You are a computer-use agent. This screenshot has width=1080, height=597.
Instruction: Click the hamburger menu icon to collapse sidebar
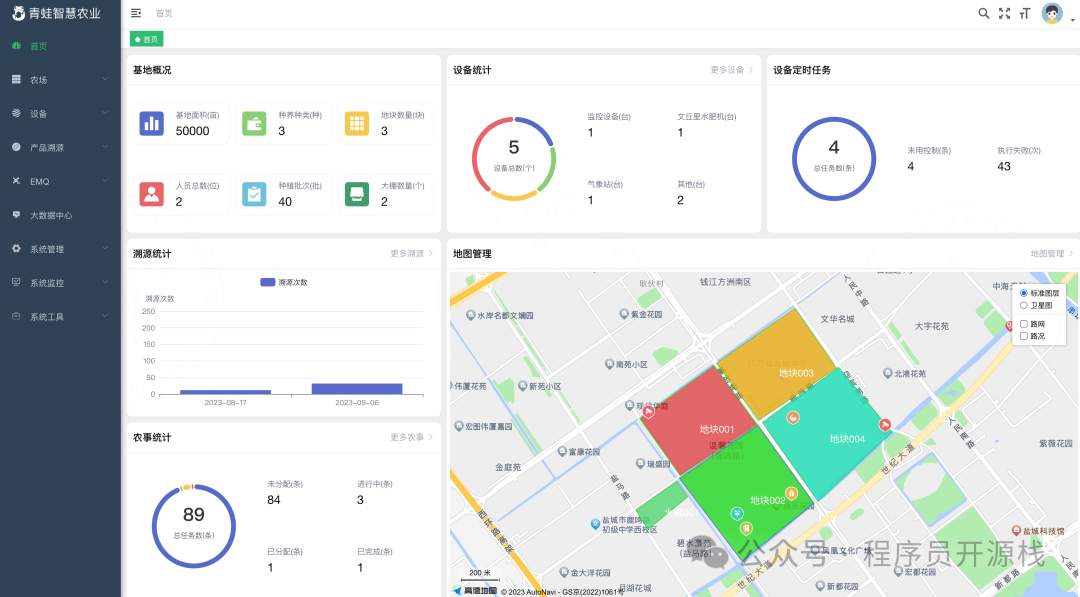tap(136, 13)
